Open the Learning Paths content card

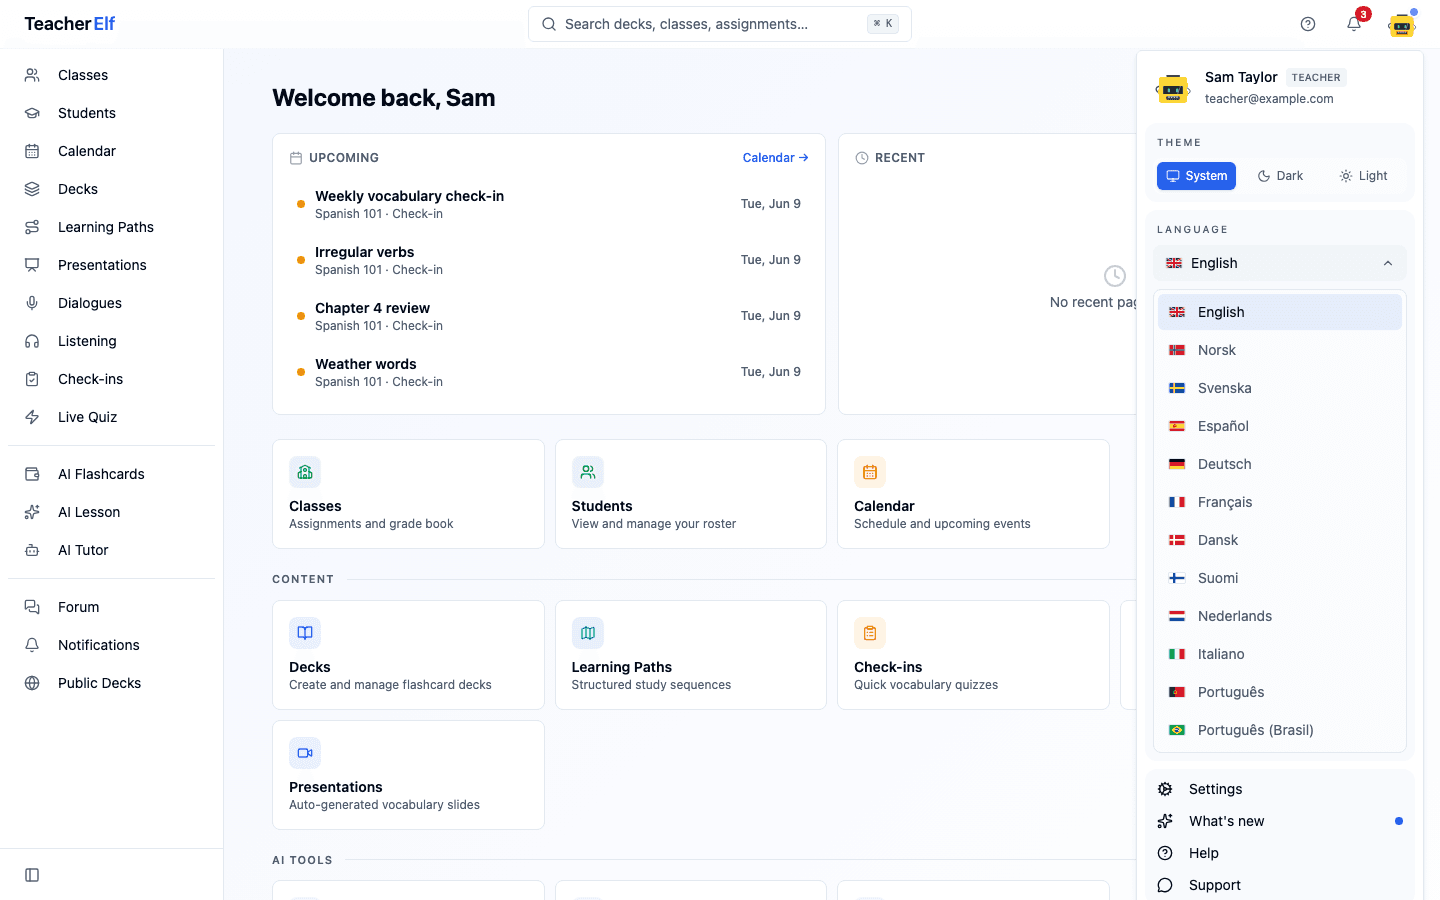(x=691, y=655)
